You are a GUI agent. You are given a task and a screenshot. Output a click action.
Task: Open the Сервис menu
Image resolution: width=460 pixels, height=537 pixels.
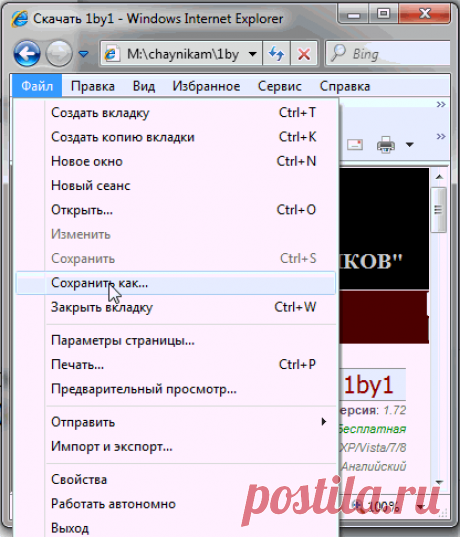tap(279, 86)
